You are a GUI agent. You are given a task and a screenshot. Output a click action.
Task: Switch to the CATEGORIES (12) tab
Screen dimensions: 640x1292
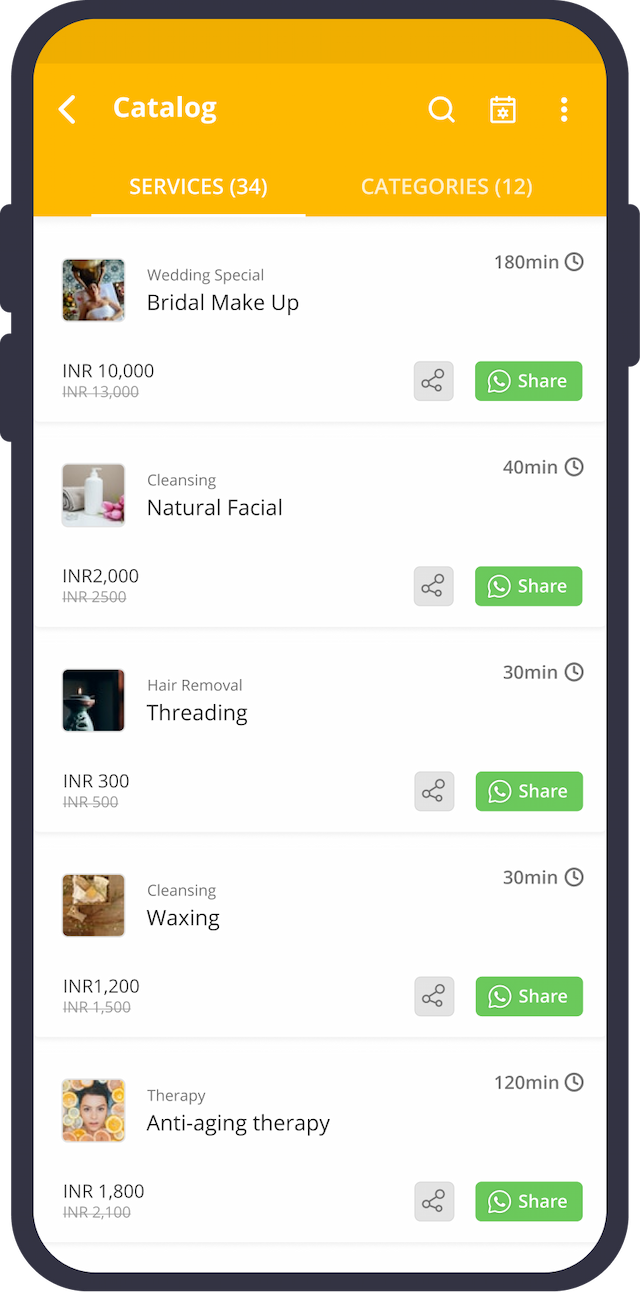(x=446, y=187)
